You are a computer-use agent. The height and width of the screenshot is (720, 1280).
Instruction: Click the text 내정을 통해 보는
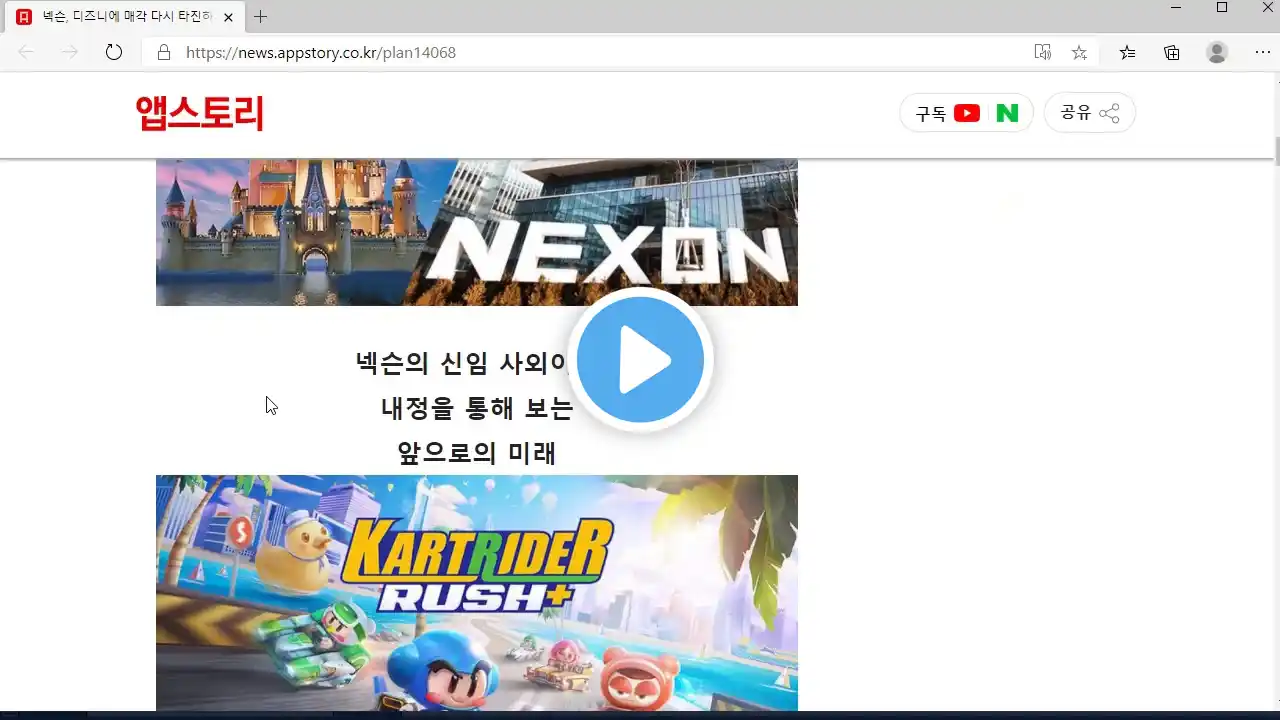[x=477, y=408]
